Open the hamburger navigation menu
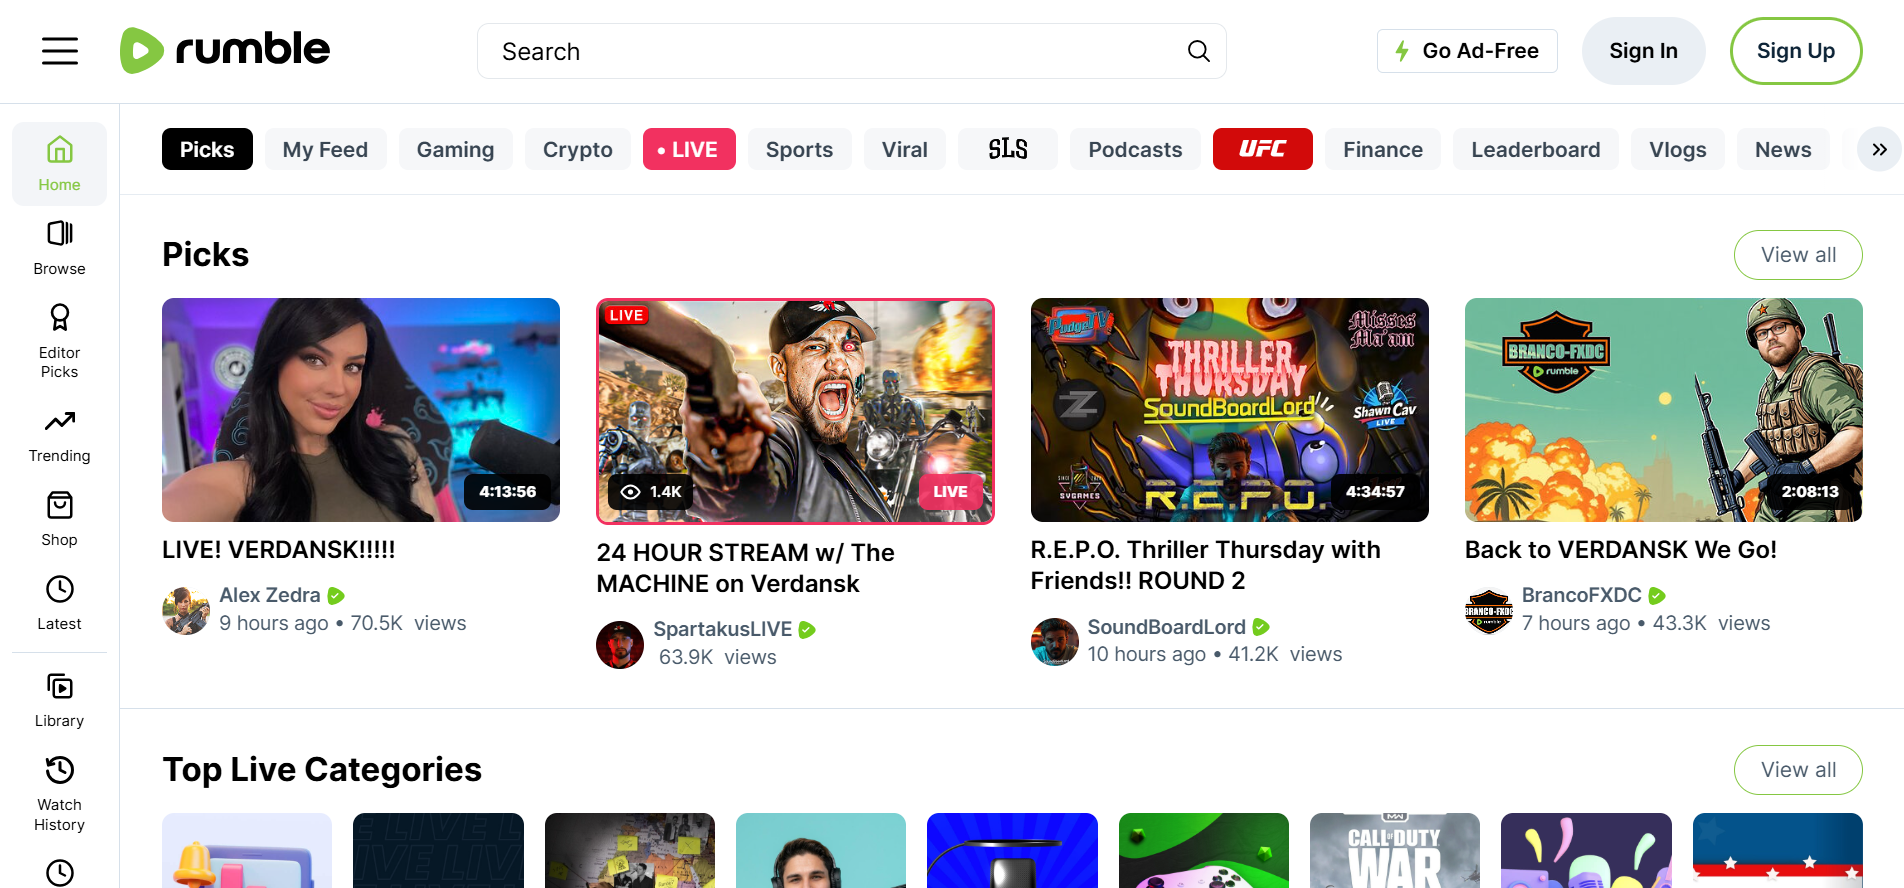 point(60,51)
